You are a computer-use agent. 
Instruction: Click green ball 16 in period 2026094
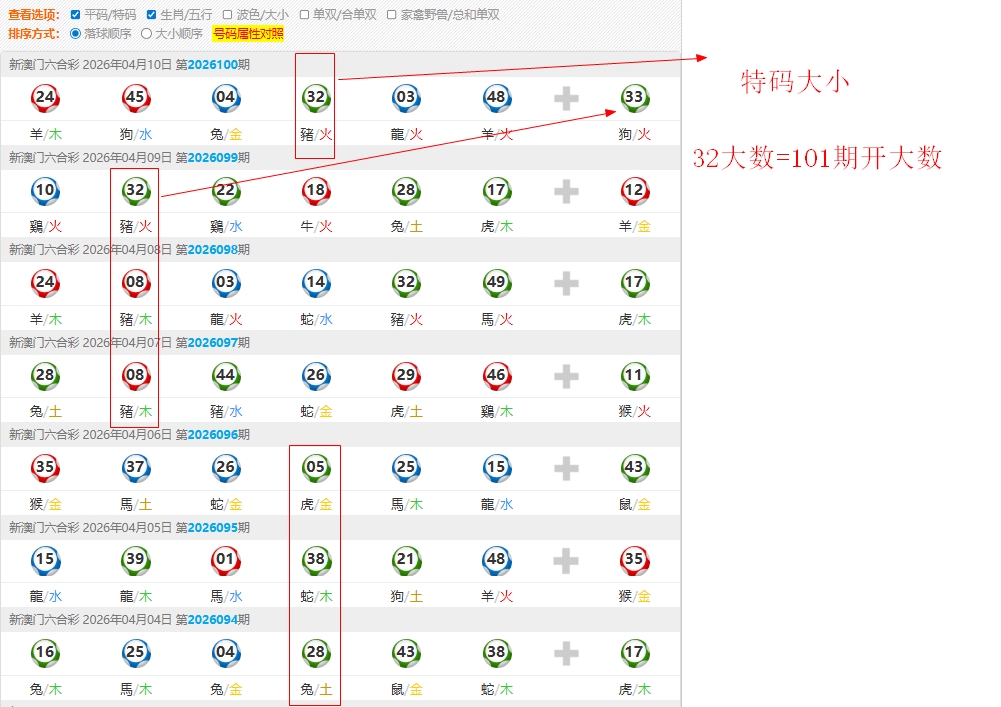point(45,652)
